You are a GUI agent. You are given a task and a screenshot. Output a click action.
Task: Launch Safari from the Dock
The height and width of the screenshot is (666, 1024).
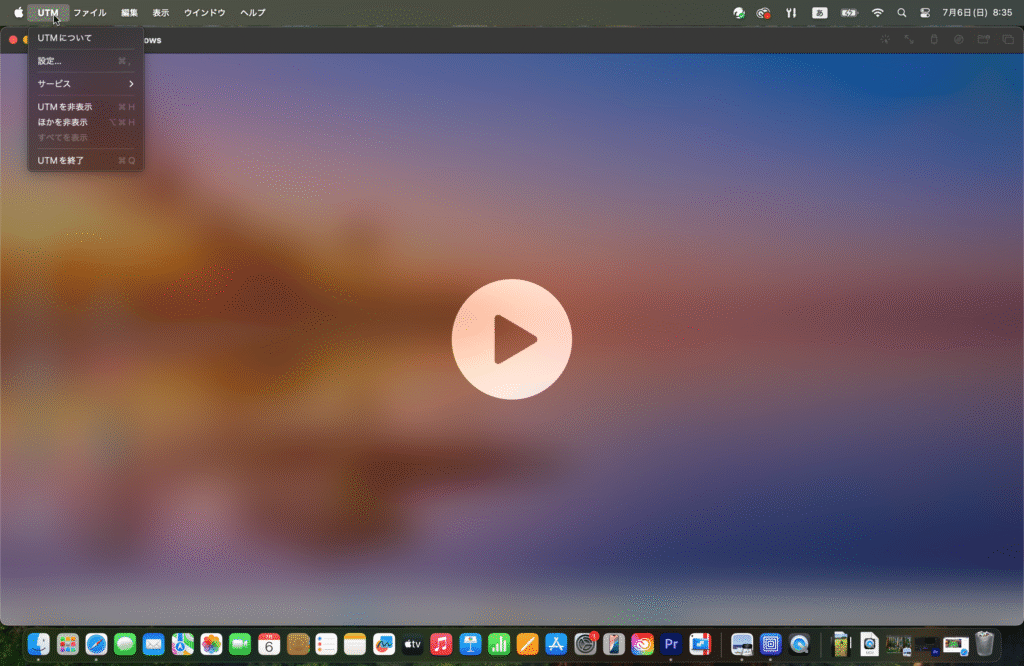tap(96, 644)
